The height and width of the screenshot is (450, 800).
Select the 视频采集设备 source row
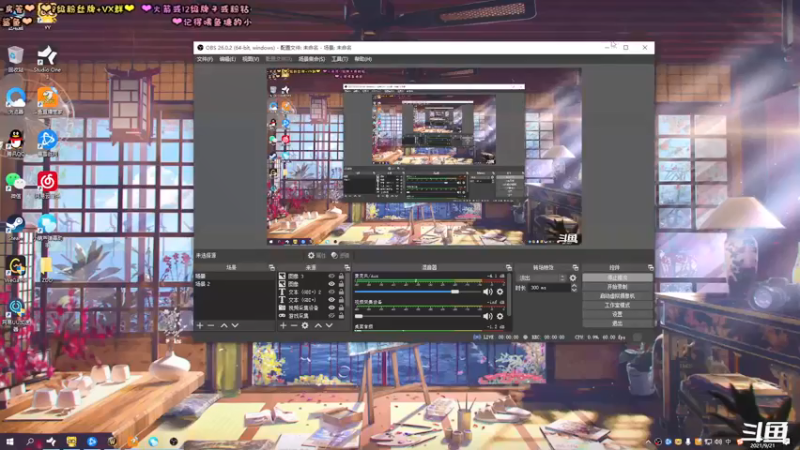(312, 308)
